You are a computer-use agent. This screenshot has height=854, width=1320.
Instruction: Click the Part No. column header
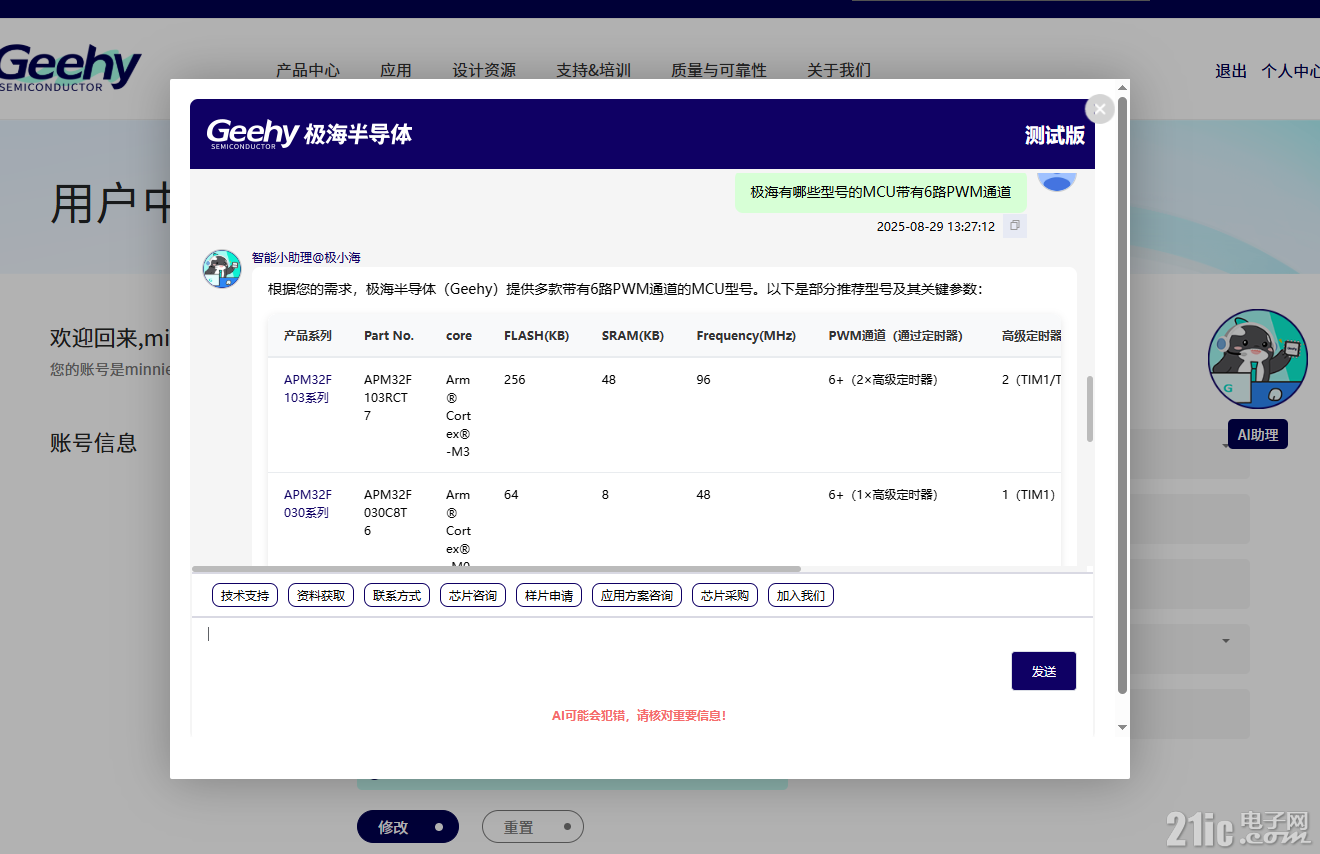[x=389, y=336]
